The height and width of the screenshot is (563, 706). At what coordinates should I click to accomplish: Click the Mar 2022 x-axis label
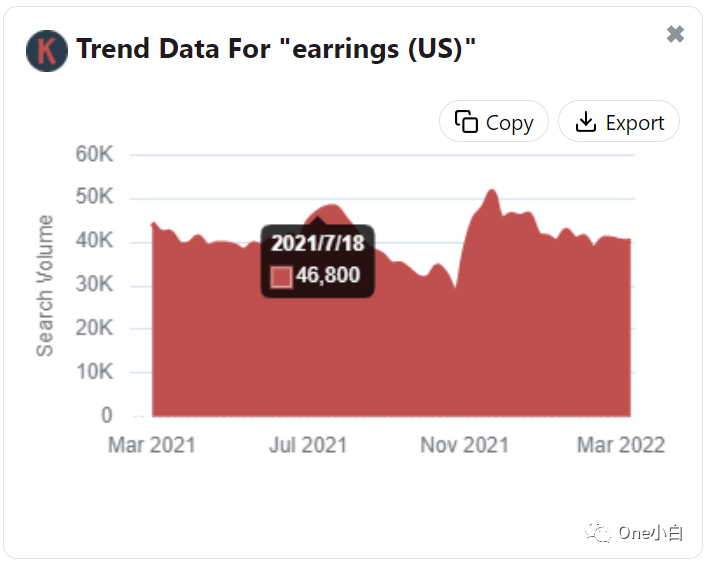pyautogui.click(x=620, y=444)
